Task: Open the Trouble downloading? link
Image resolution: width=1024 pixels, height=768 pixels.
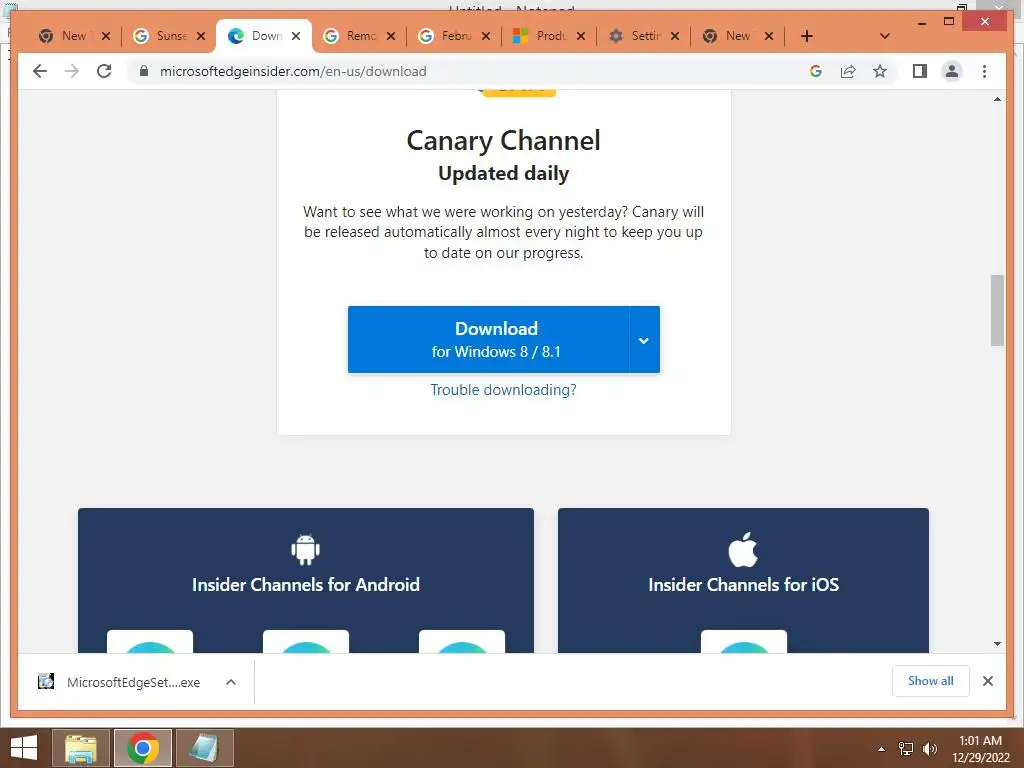Action: click(x=503, y=390)
